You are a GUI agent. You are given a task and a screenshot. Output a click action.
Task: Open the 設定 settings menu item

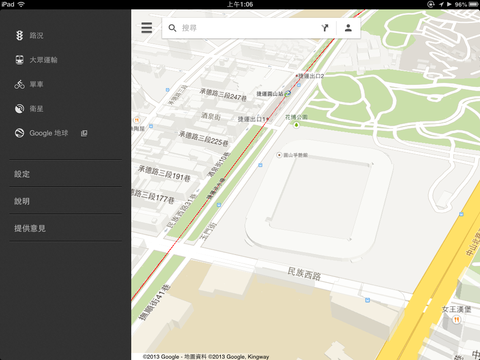[65, 174]
